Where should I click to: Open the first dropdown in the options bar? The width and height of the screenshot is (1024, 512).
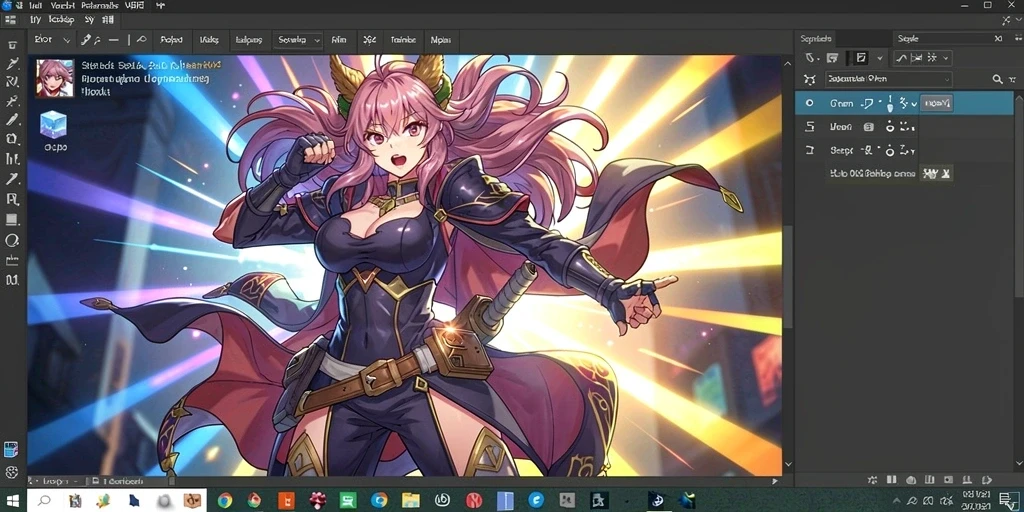click(x=52, y=40)
